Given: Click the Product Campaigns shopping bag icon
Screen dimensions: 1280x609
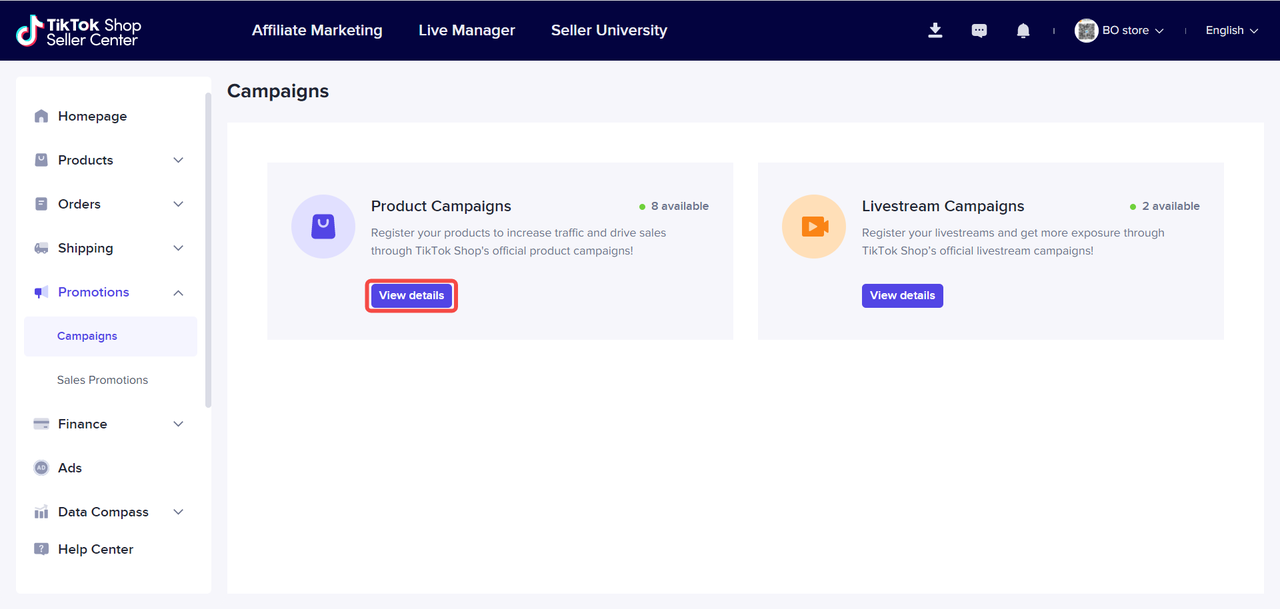Looking at the screenshot, I should tap(323, 227).
